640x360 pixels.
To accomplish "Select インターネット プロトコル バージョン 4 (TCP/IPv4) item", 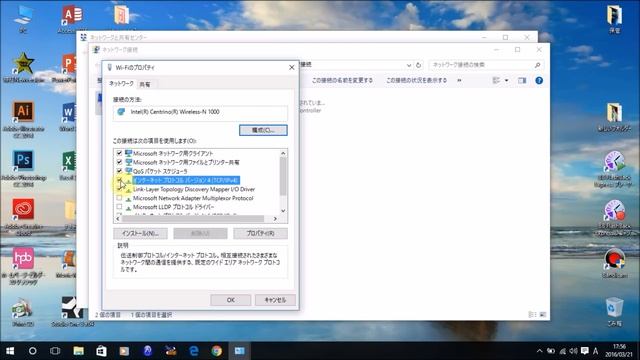I will 186,180.
